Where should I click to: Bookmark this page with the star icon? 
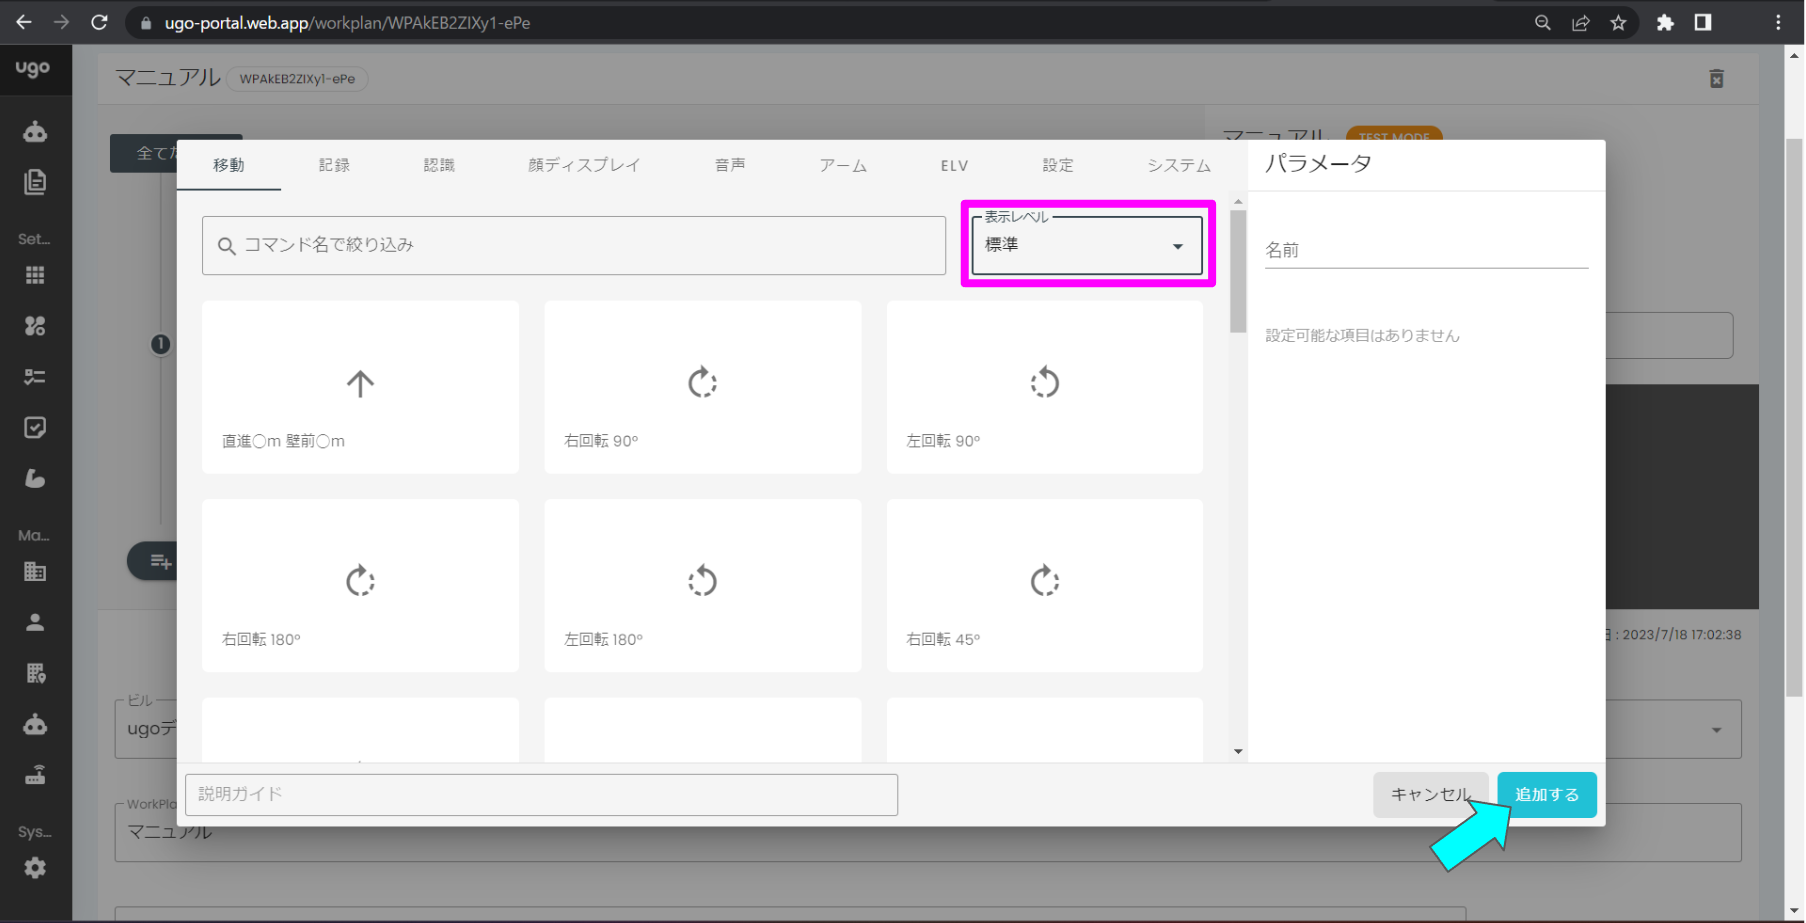click(x=1618, y=22)
